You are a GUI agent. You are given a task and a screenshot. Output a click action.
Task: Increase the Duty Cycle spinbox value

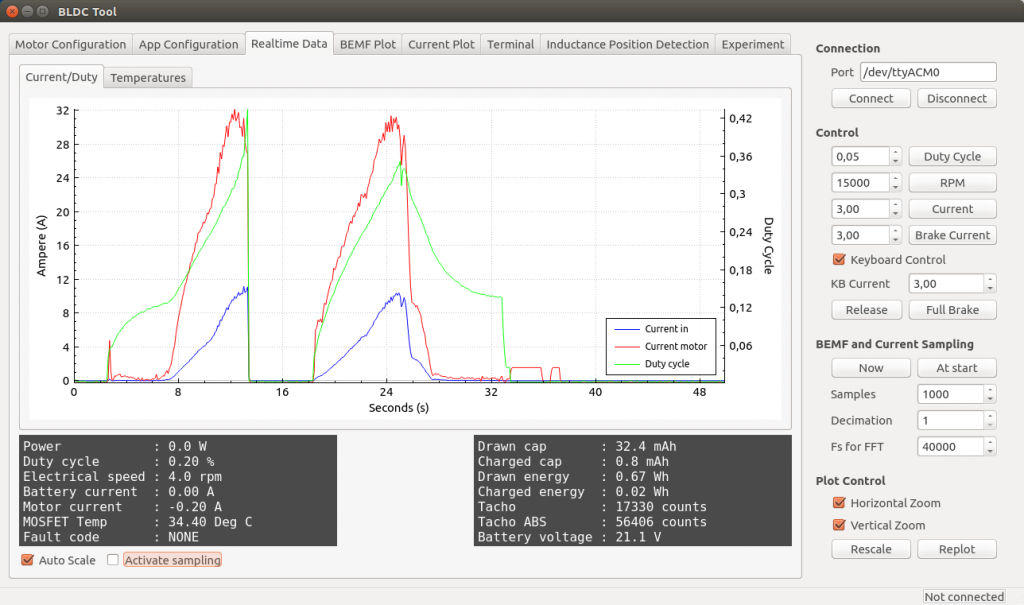click(895, 152)
